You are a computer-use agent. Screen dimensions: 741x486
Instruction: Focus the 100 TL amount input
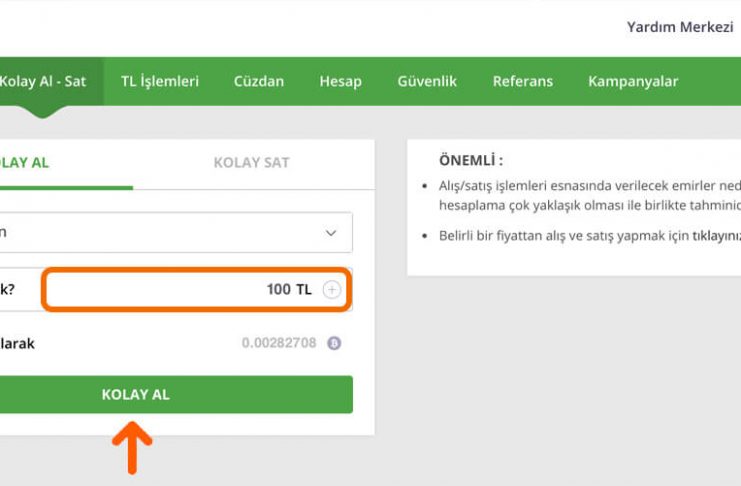coord(197,289)
